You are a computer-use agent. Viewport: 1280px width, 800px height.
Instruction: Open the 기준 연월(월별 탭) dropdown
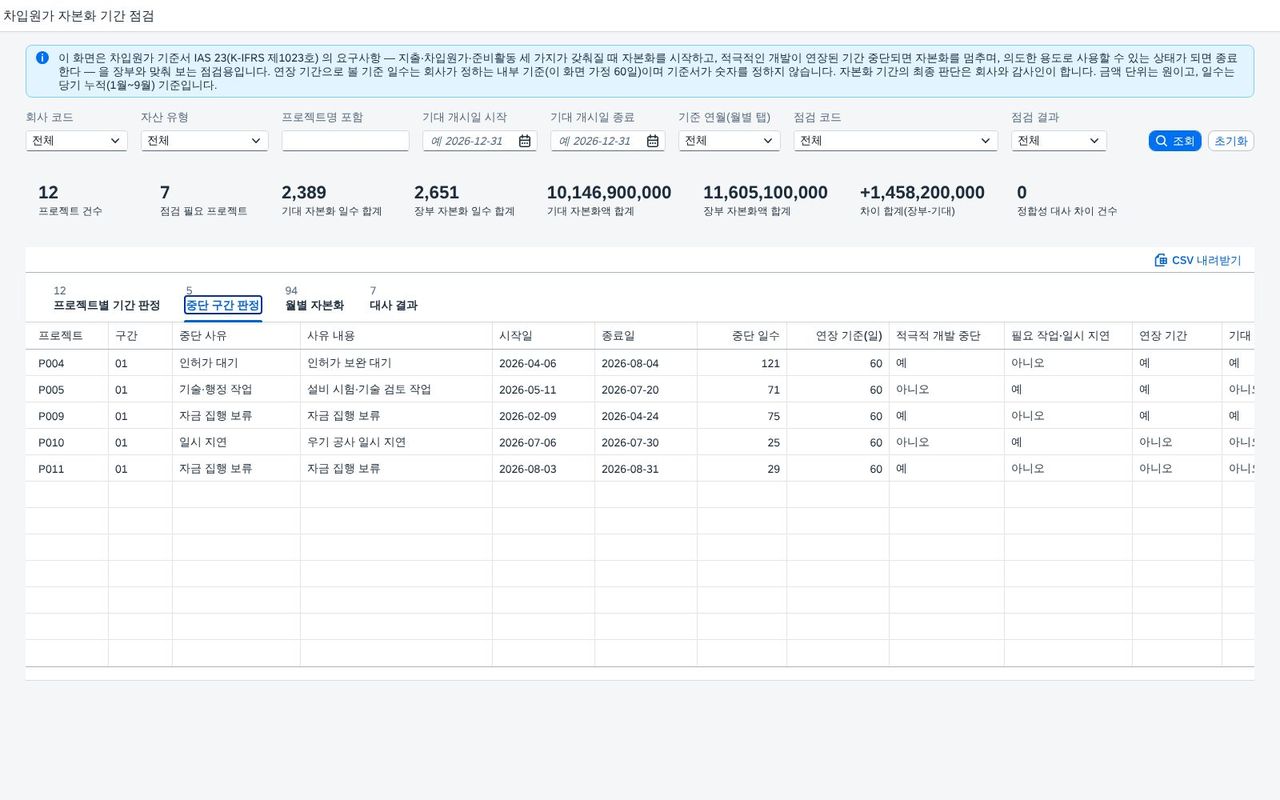pos(729,141)
